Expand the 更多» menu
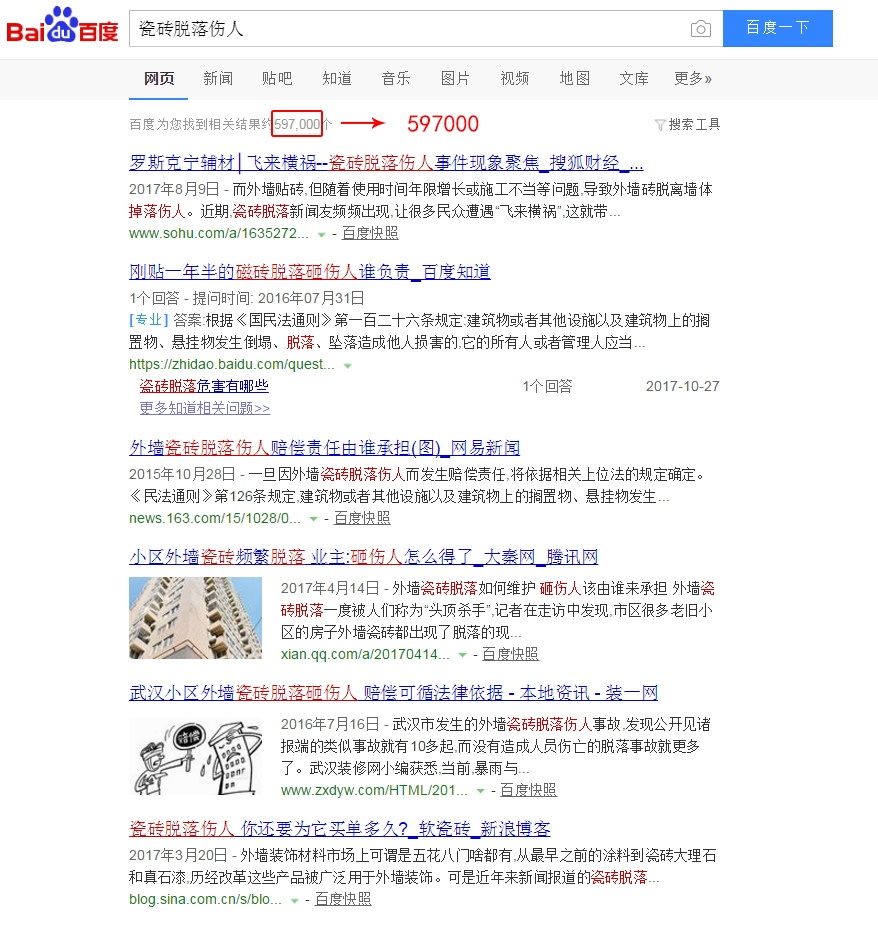 coord(693,78)
